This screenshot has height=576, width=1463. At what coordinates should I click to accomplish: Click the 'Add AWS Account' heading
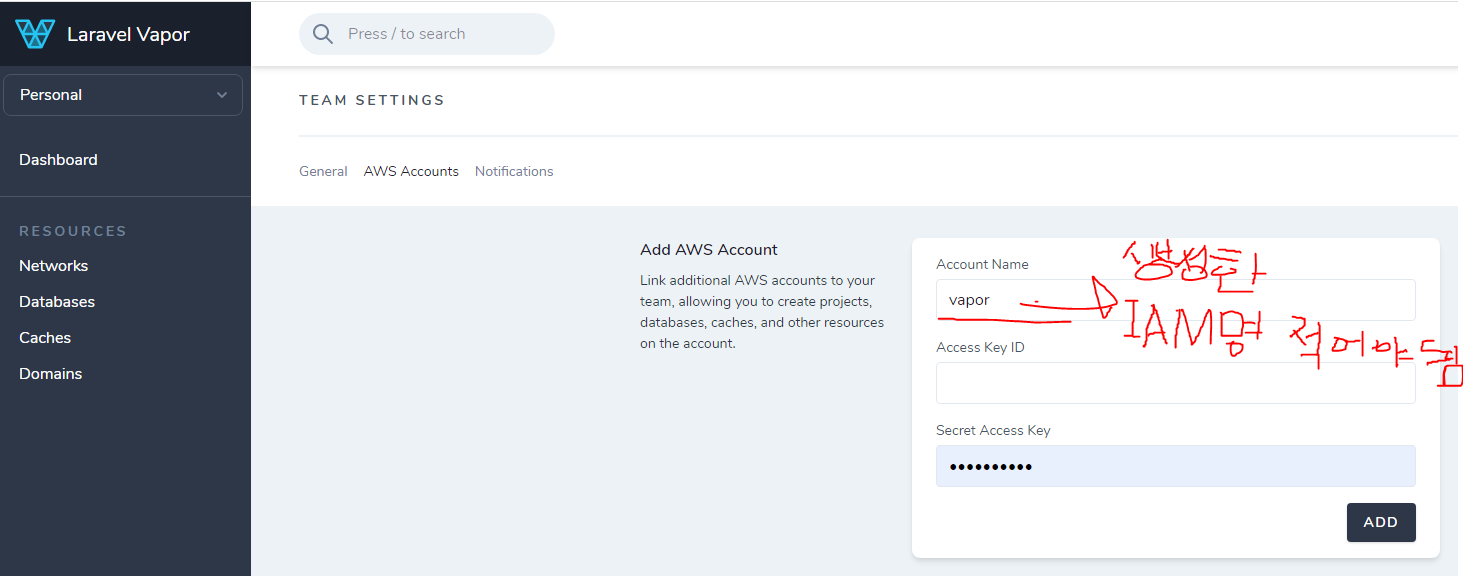[x=709, y=250]
